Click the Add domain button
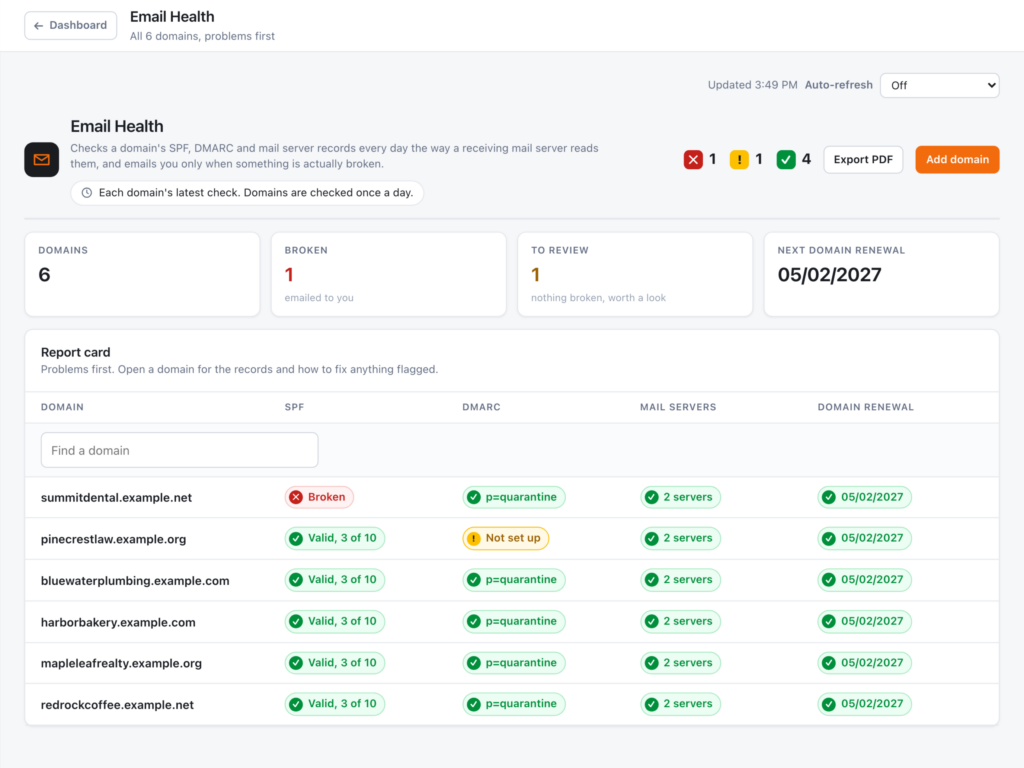This screenshot has height=768, width=1024. click(957, 159)
